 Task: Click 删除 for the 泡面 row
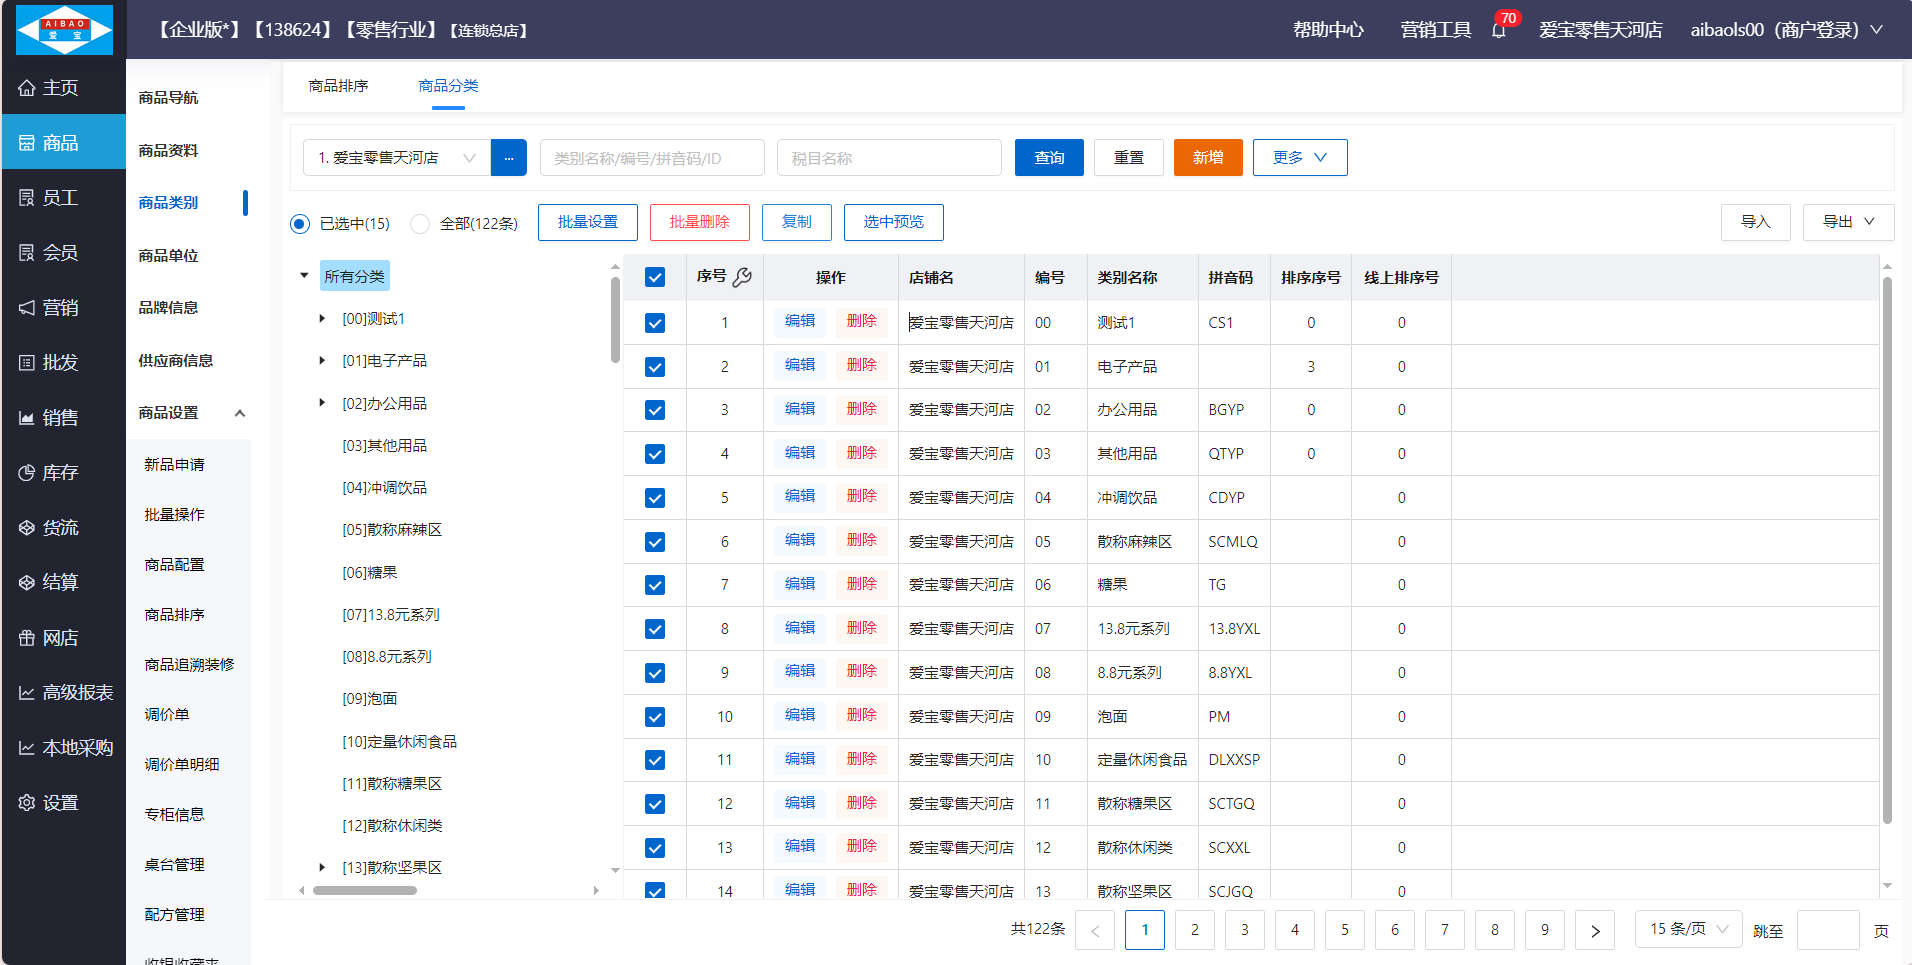click(862, 716)
